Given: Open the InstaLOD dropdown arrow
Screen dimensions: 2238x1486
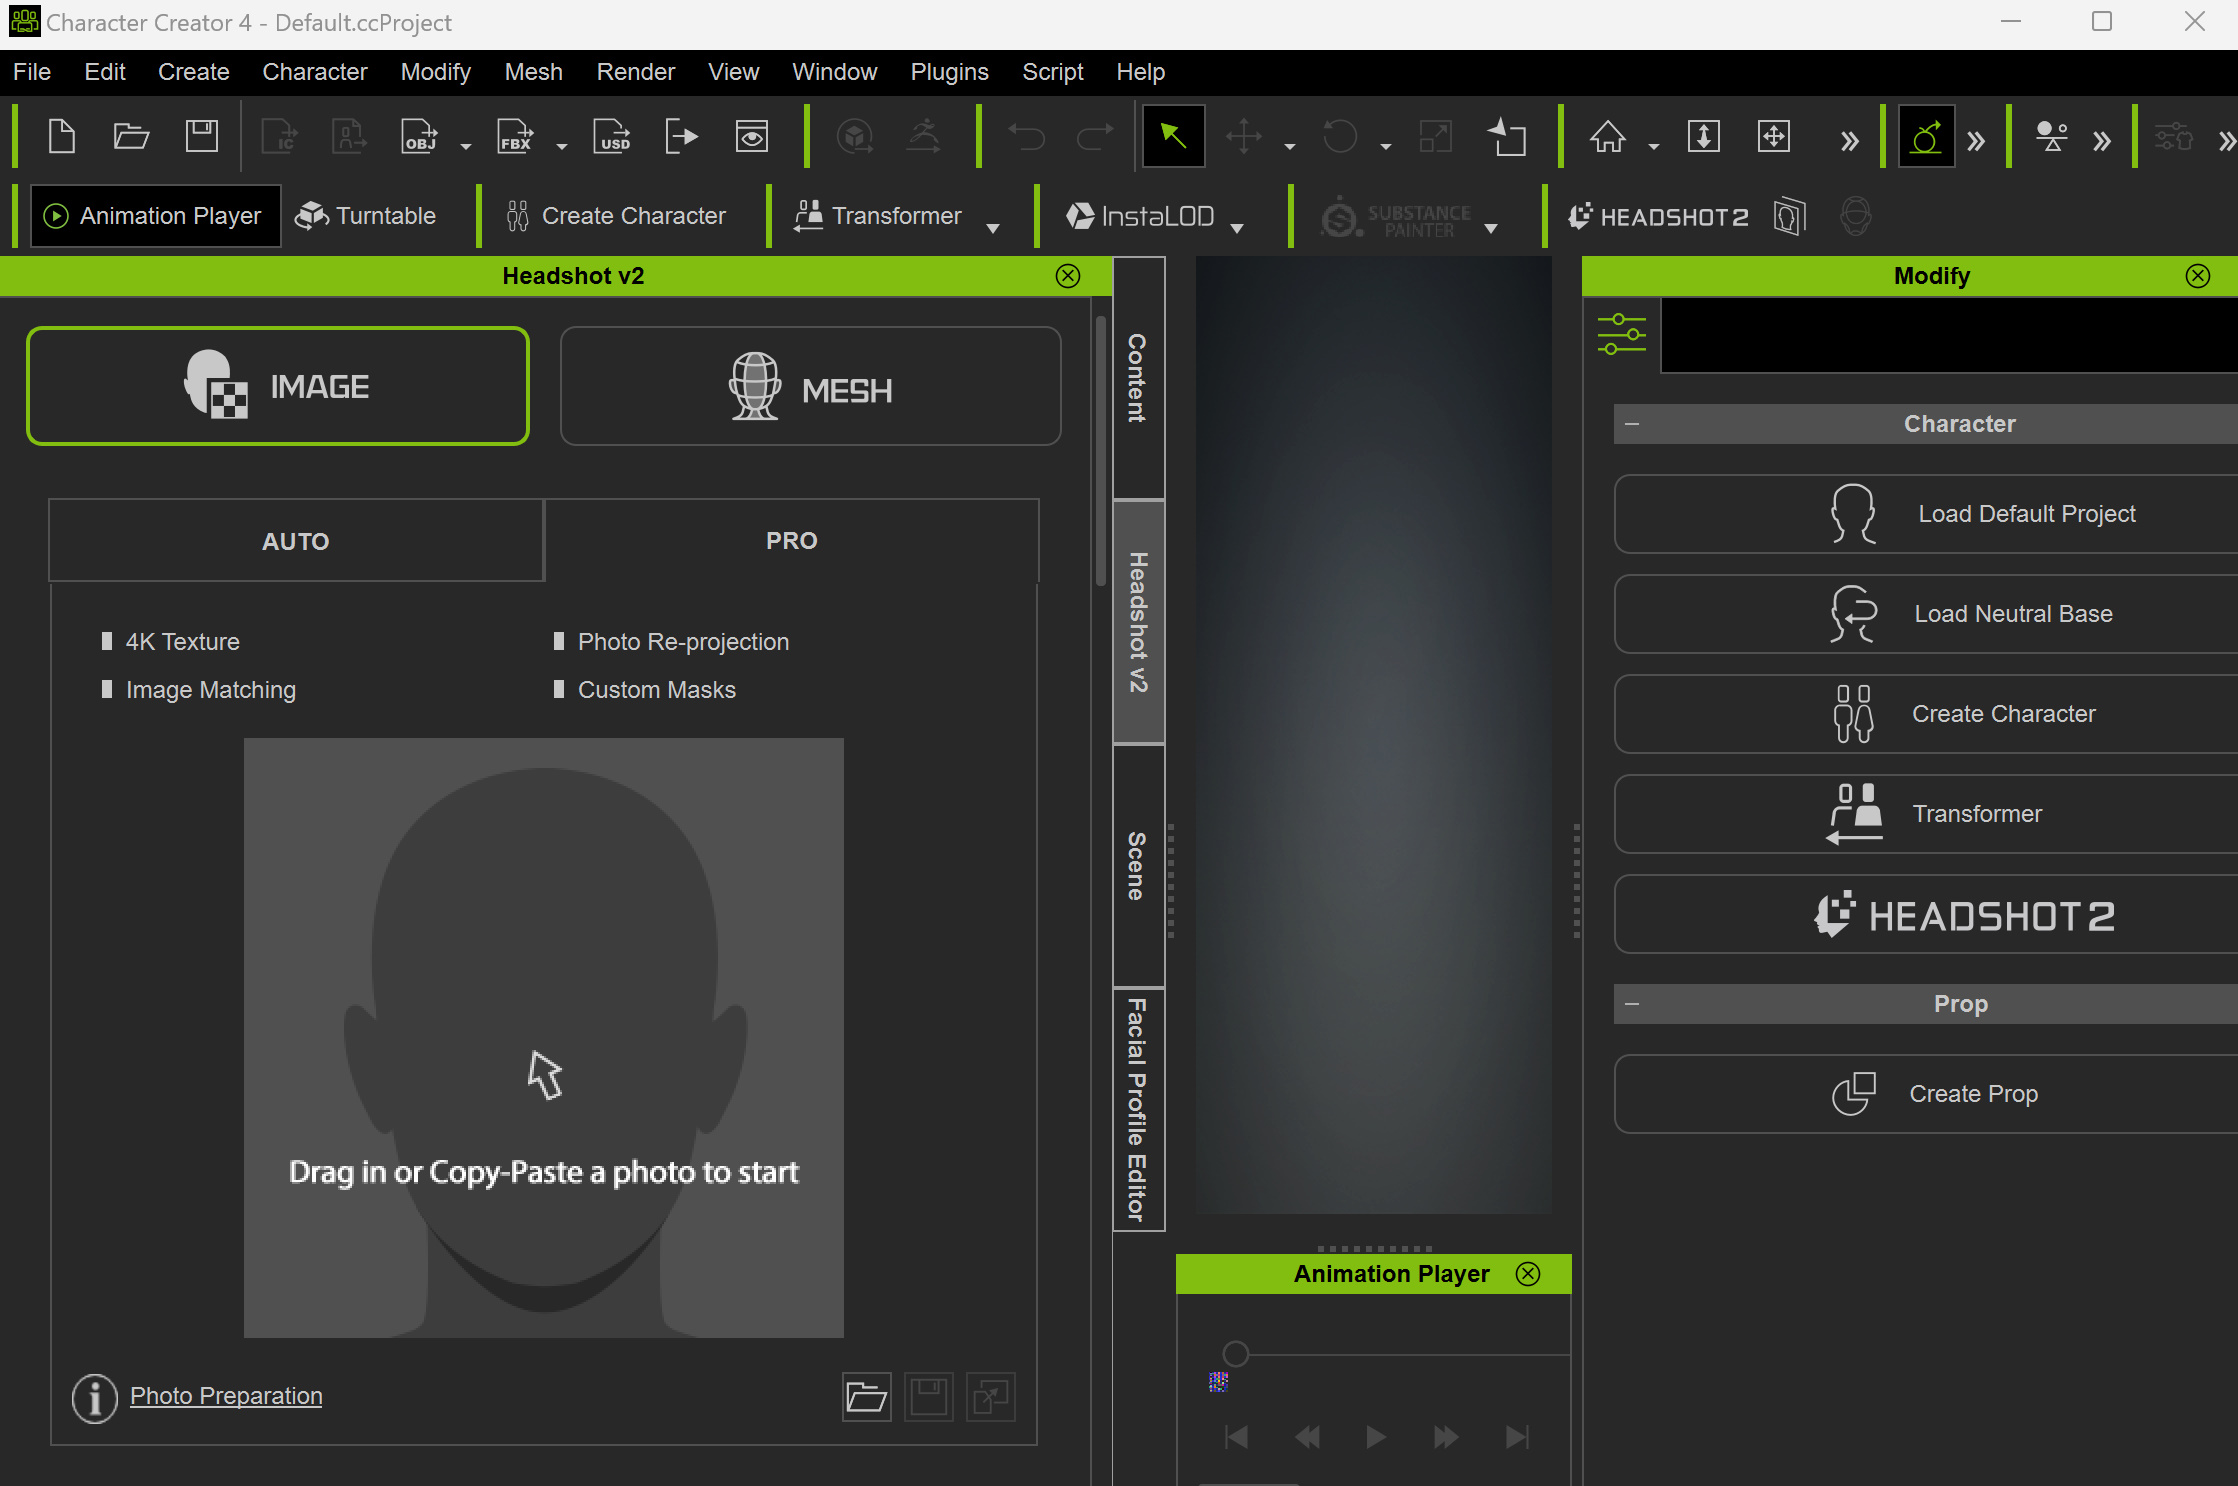Looking at the screenshot, I should click(x=1237, y=229).
